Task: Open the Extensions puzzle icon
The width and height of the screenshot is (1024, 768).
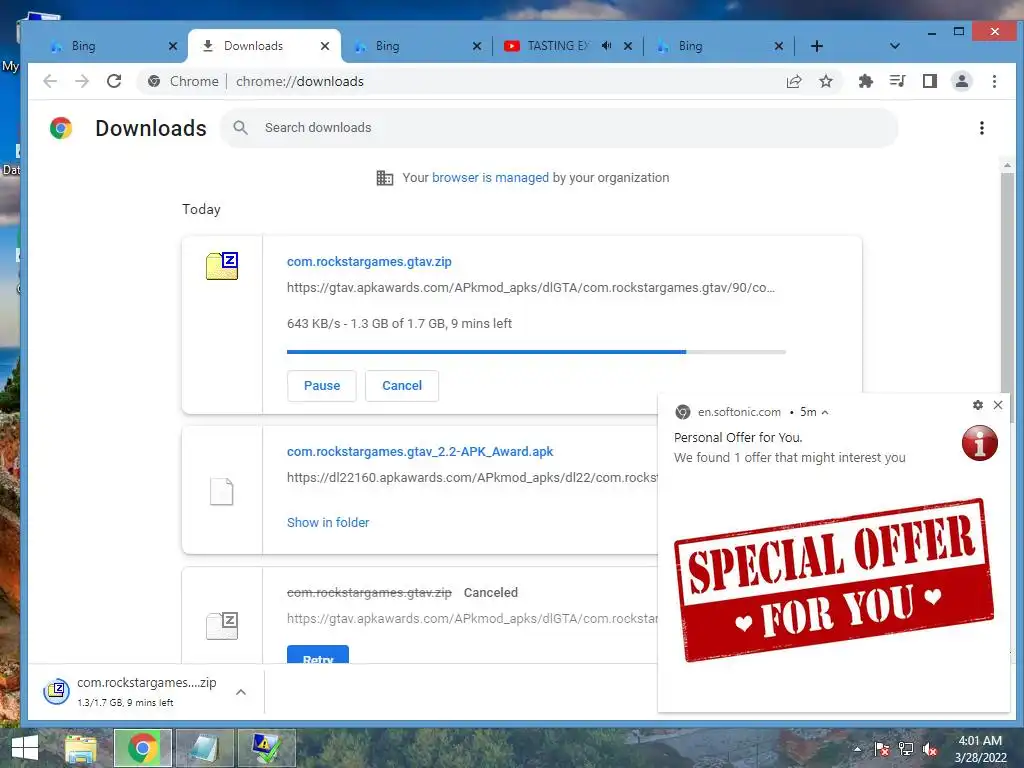Action: pyautogui.click(x=865, y=81)
